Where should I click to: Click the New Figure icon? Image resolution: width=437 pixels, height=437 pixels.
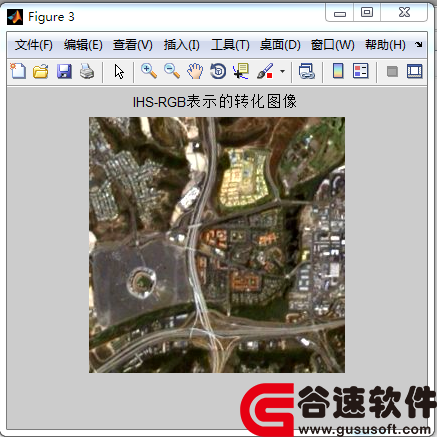pos(18,71)
